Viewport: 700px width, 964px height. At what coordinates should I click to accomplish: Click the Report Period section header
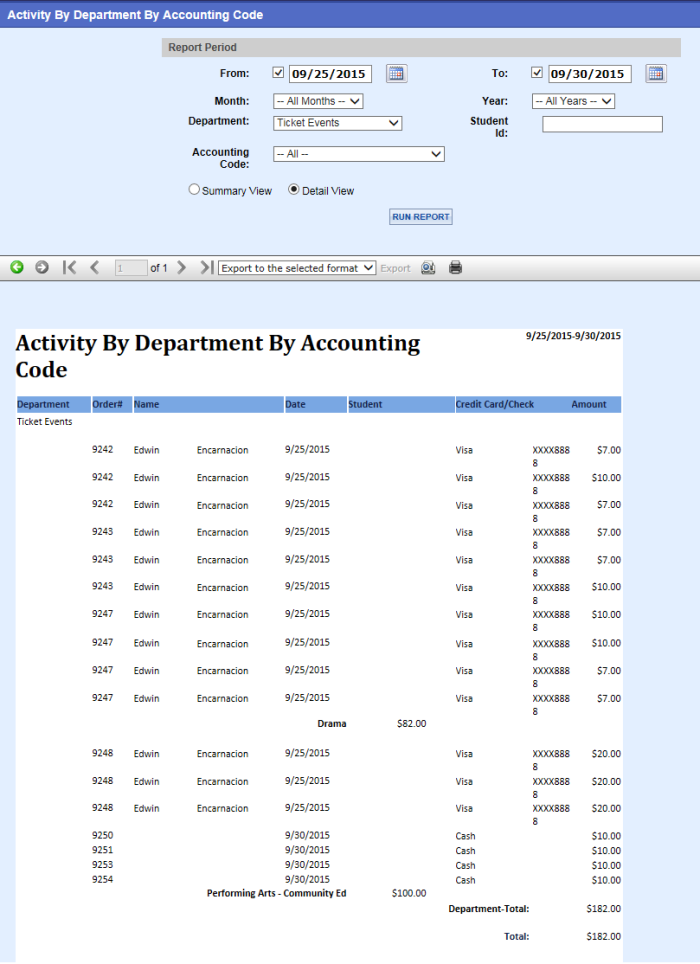click(x=421, y=47)
